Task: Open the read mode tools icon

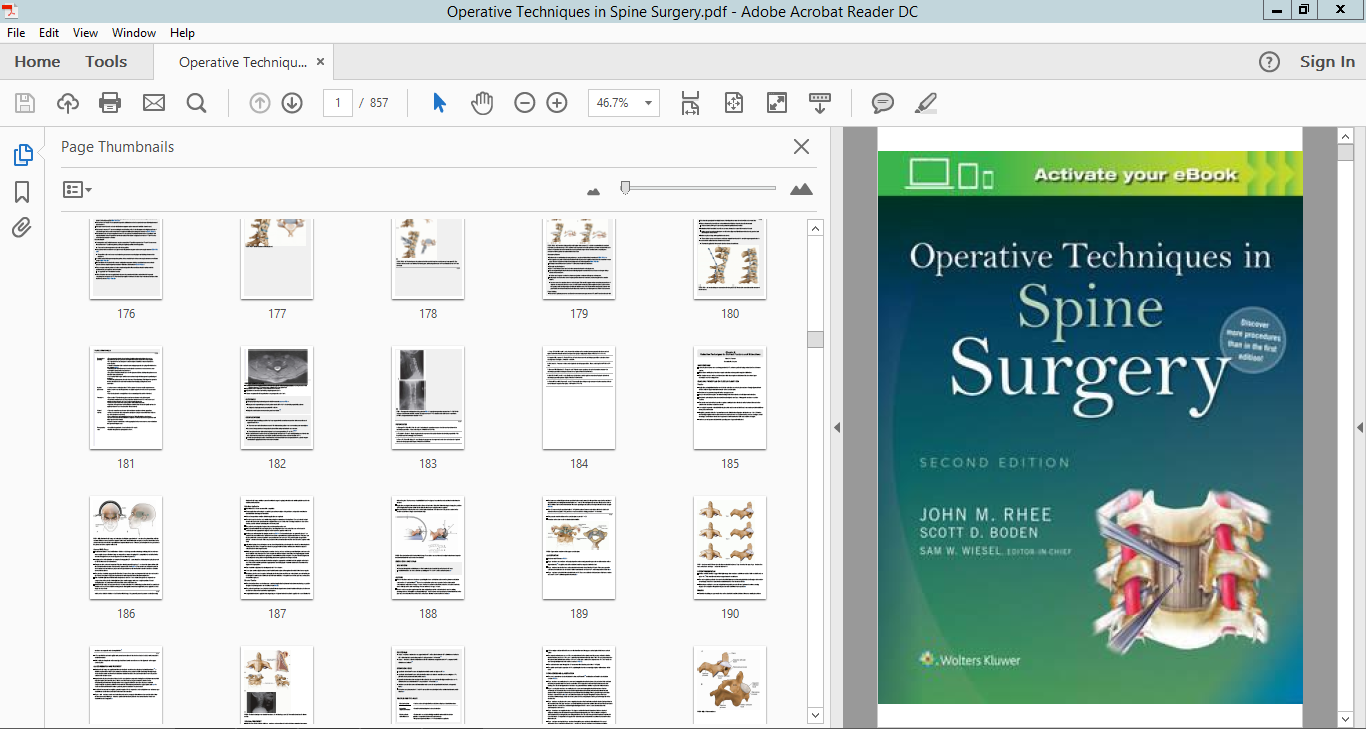Action: 820,103
